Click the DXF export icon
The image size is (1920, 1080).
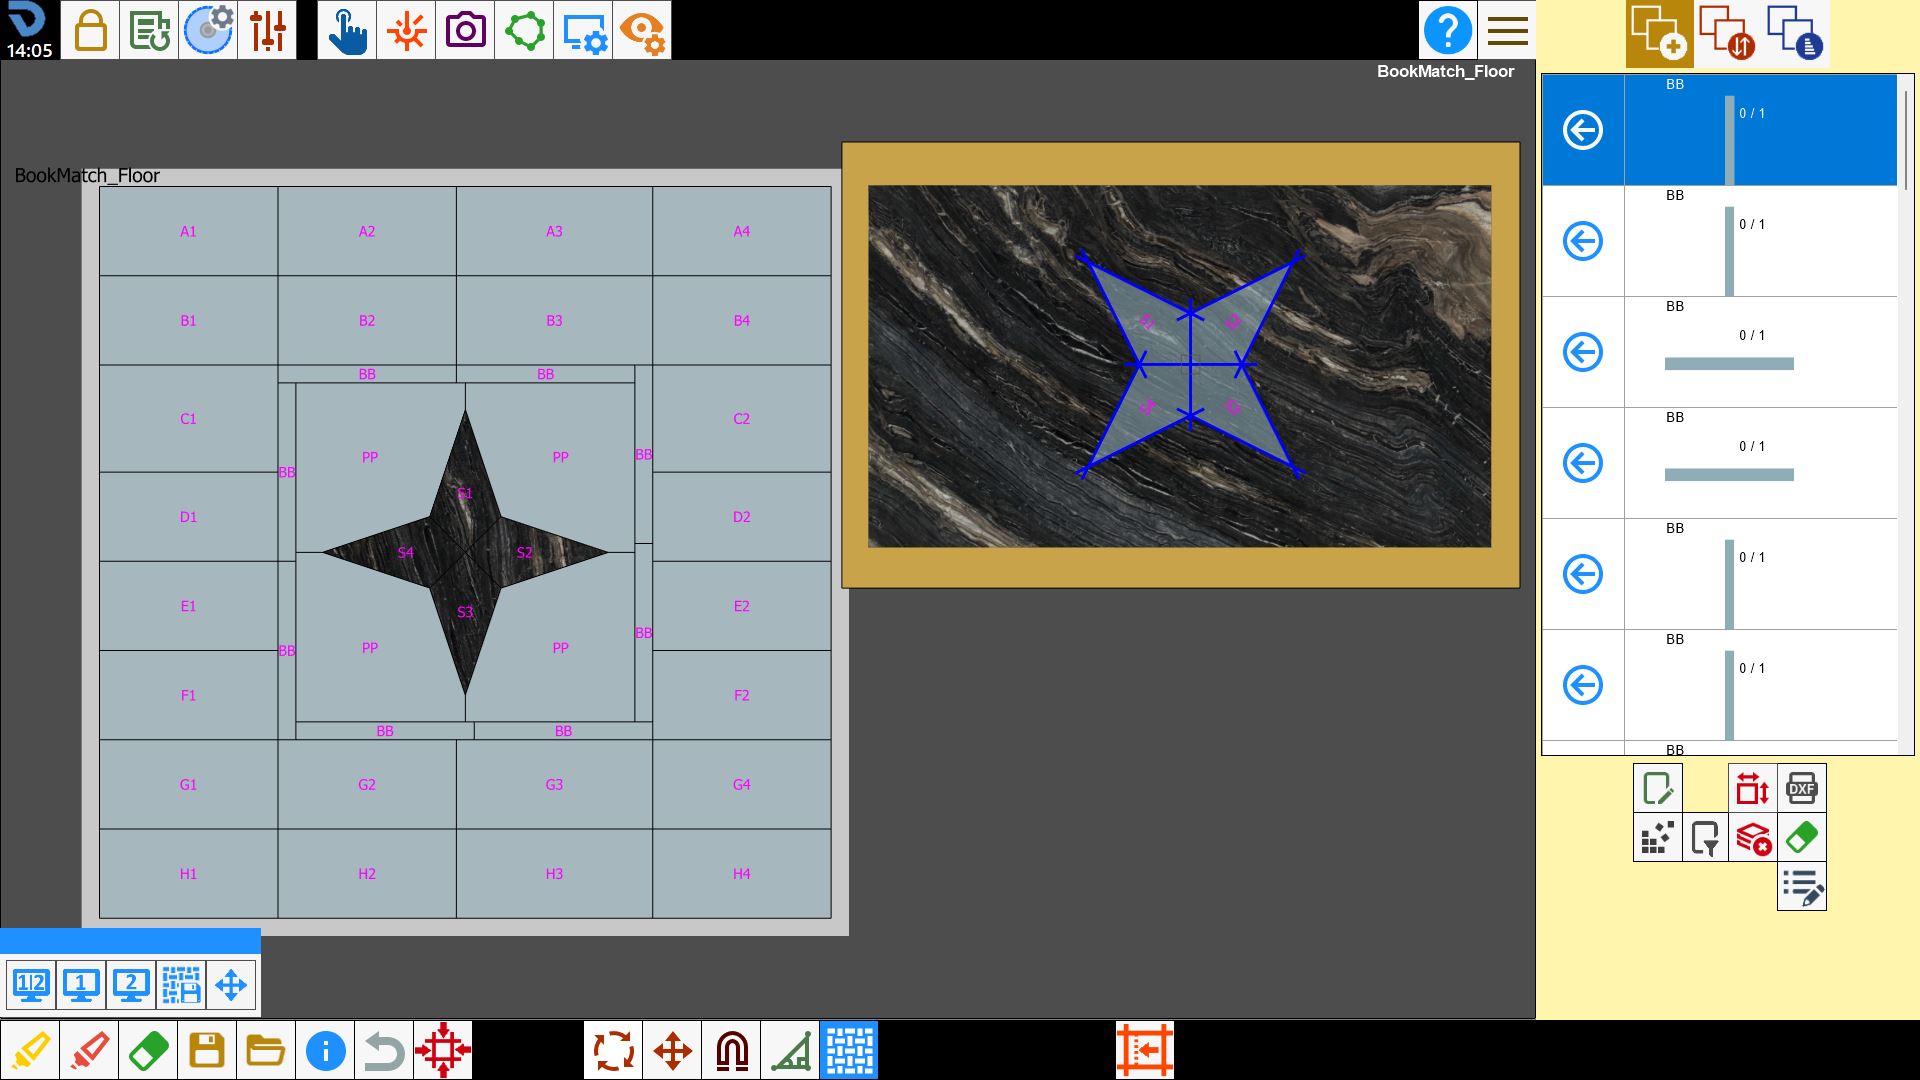(x=1801, y=788)
